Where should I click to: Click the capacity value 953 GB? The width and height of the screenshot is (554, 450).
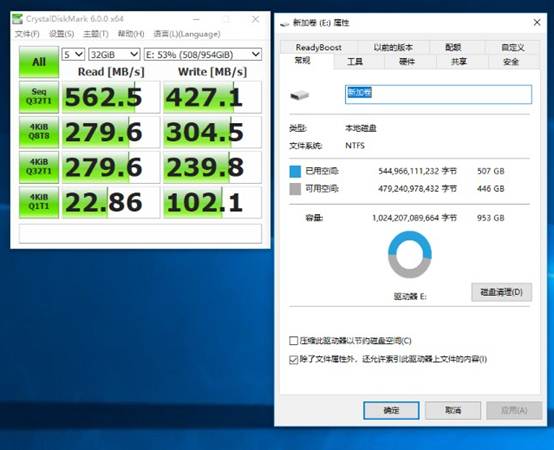click(490, 218)
